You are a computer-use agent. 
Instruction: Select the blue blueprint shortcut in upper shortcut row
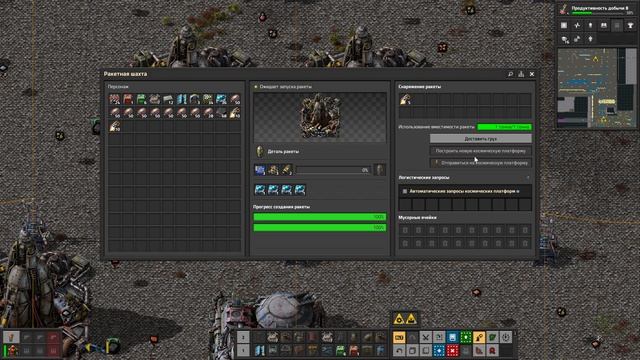tap(452, 337)
